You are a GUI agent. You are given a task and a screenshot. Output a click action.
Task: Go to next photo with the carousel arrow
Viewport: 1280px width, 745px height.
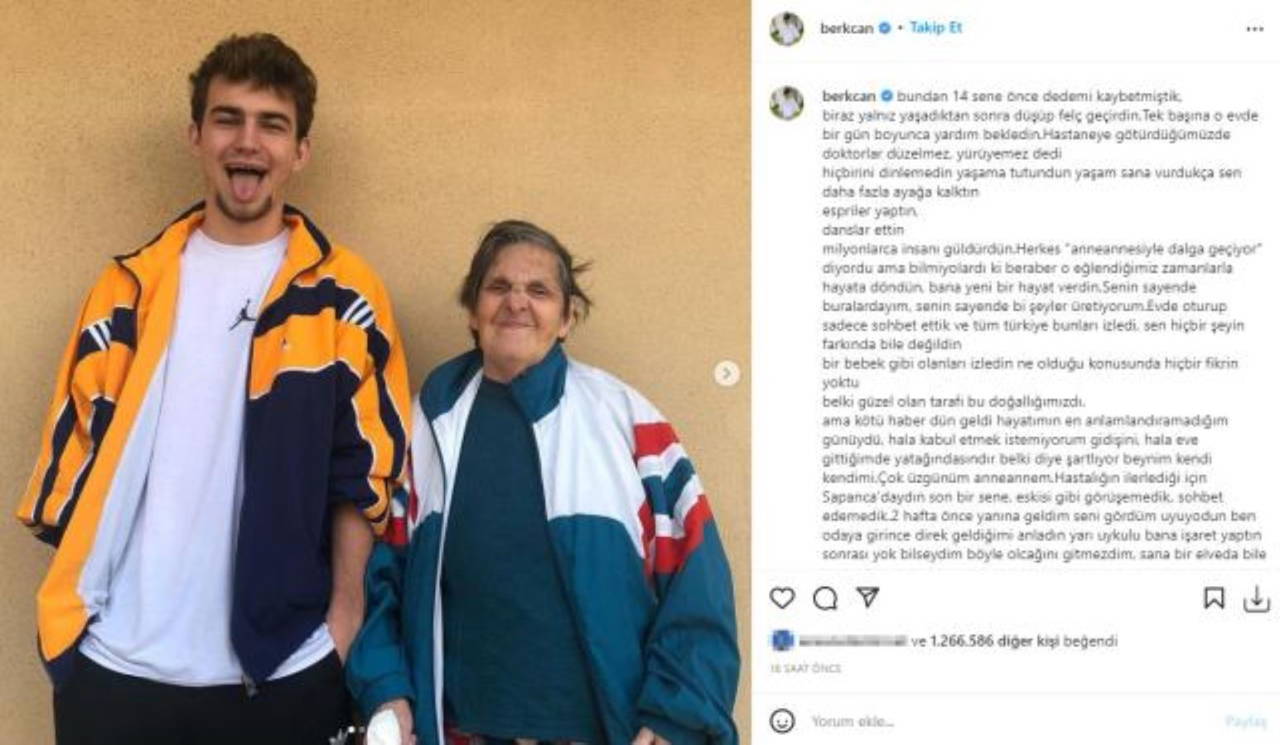(x=727, y=373)
